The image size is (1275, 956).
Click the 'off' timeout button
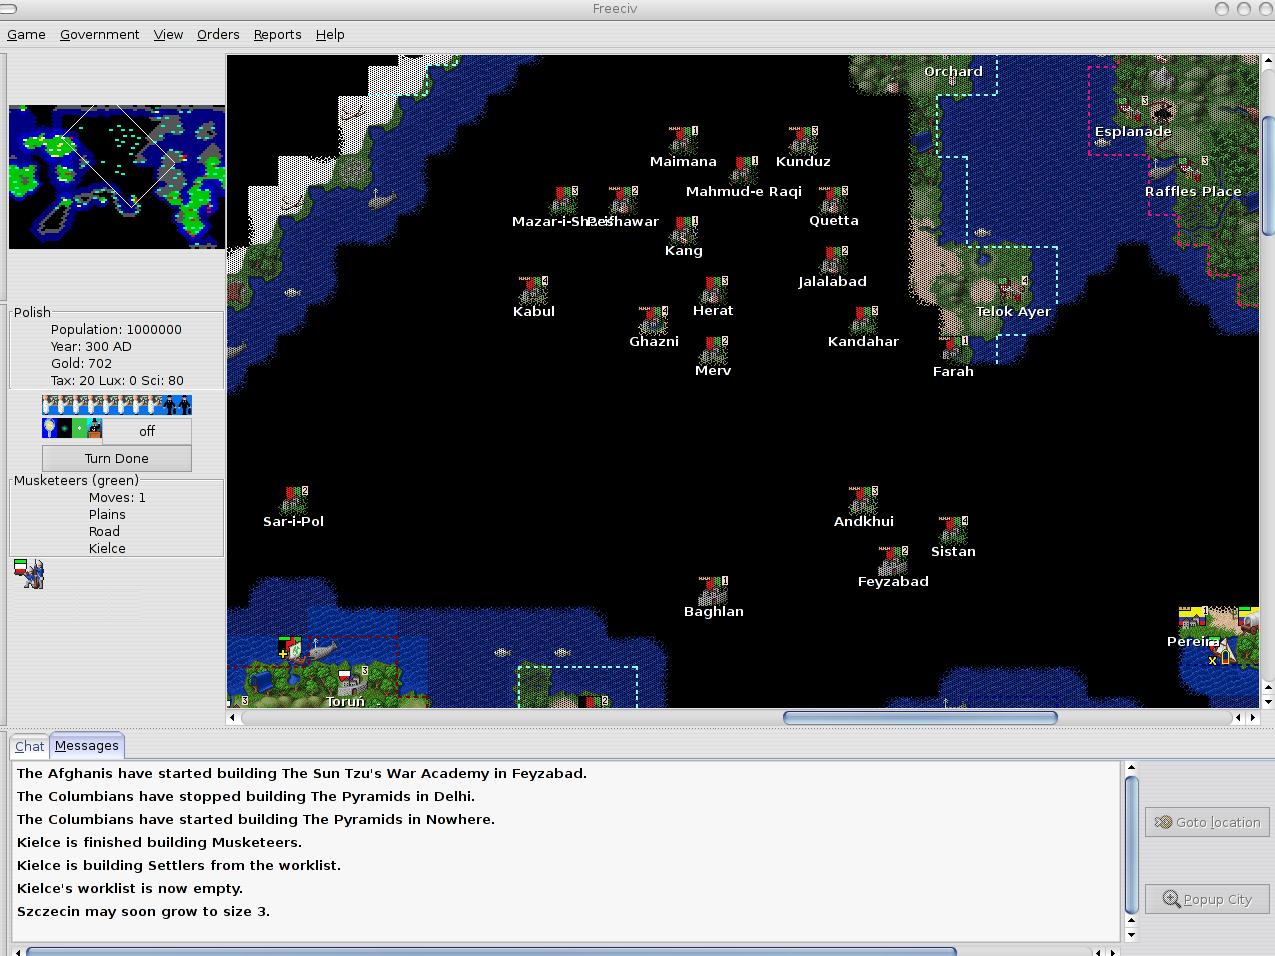(147, 431)
